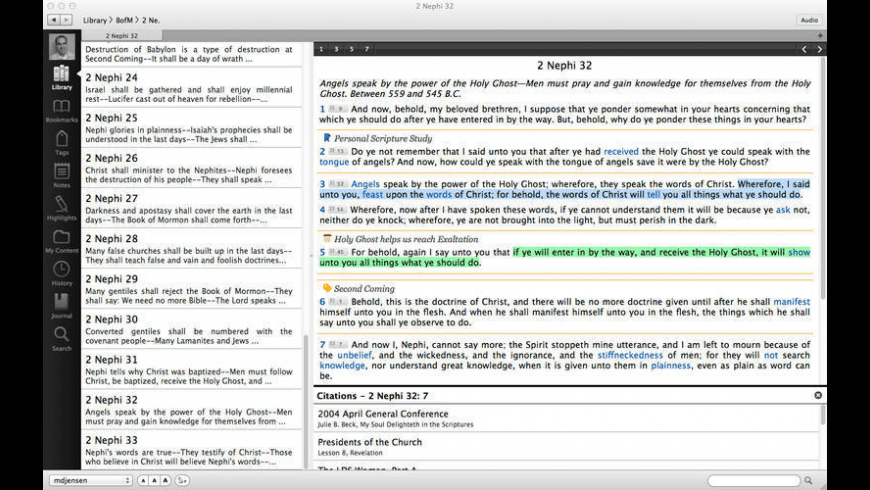Open 2 Nephi 30 in chapter list

[x=191, y=330]
